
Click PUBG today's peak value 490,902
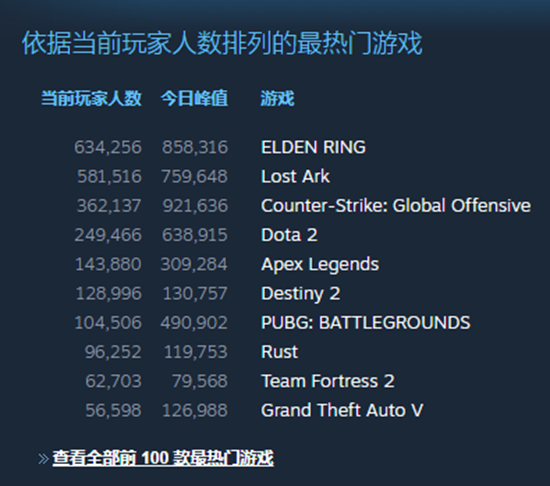click(194, 323)
